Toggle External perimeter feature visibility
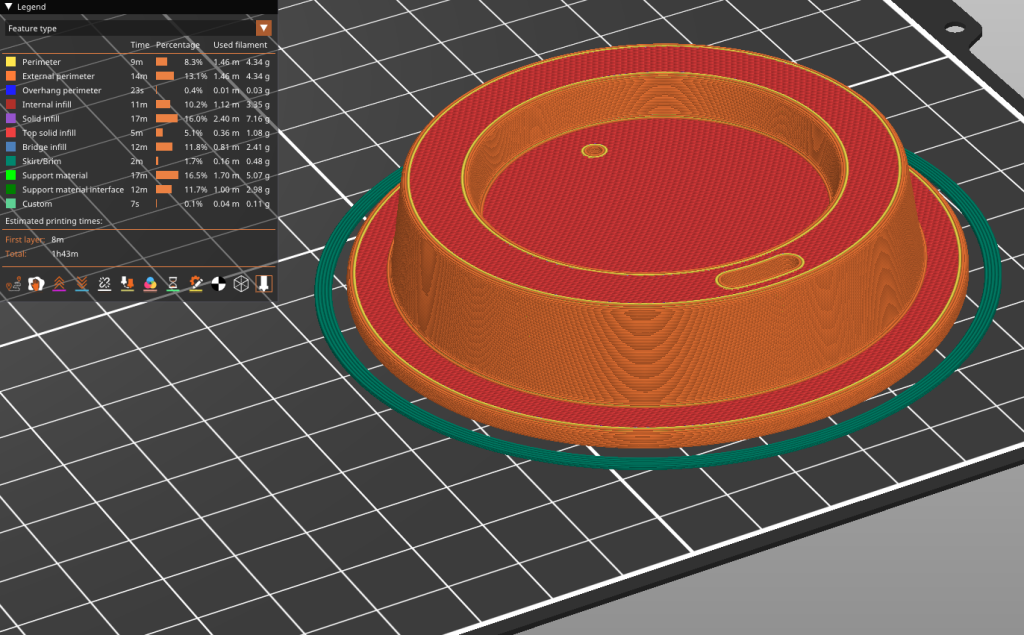 click(x=58, y=76)
